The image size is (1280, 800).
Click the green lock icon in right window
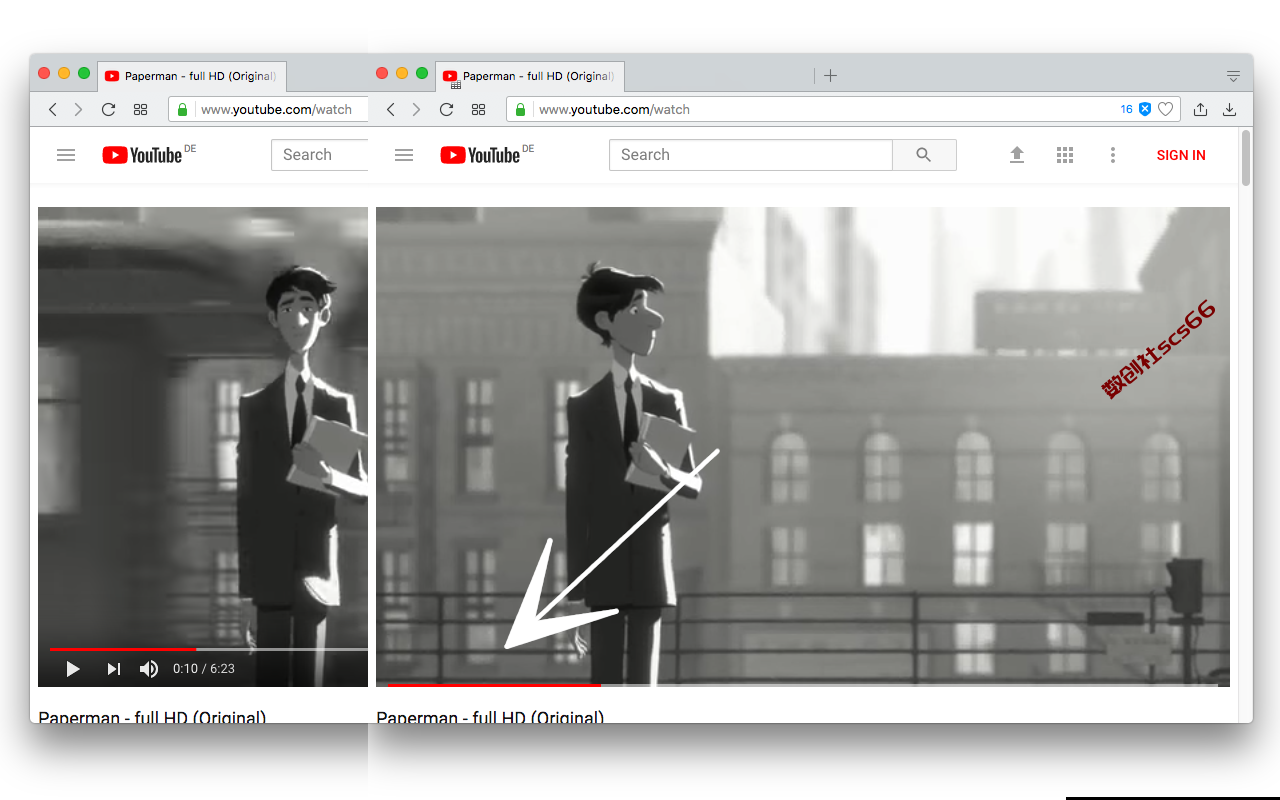pyautogui.click(x=520, y=109)
